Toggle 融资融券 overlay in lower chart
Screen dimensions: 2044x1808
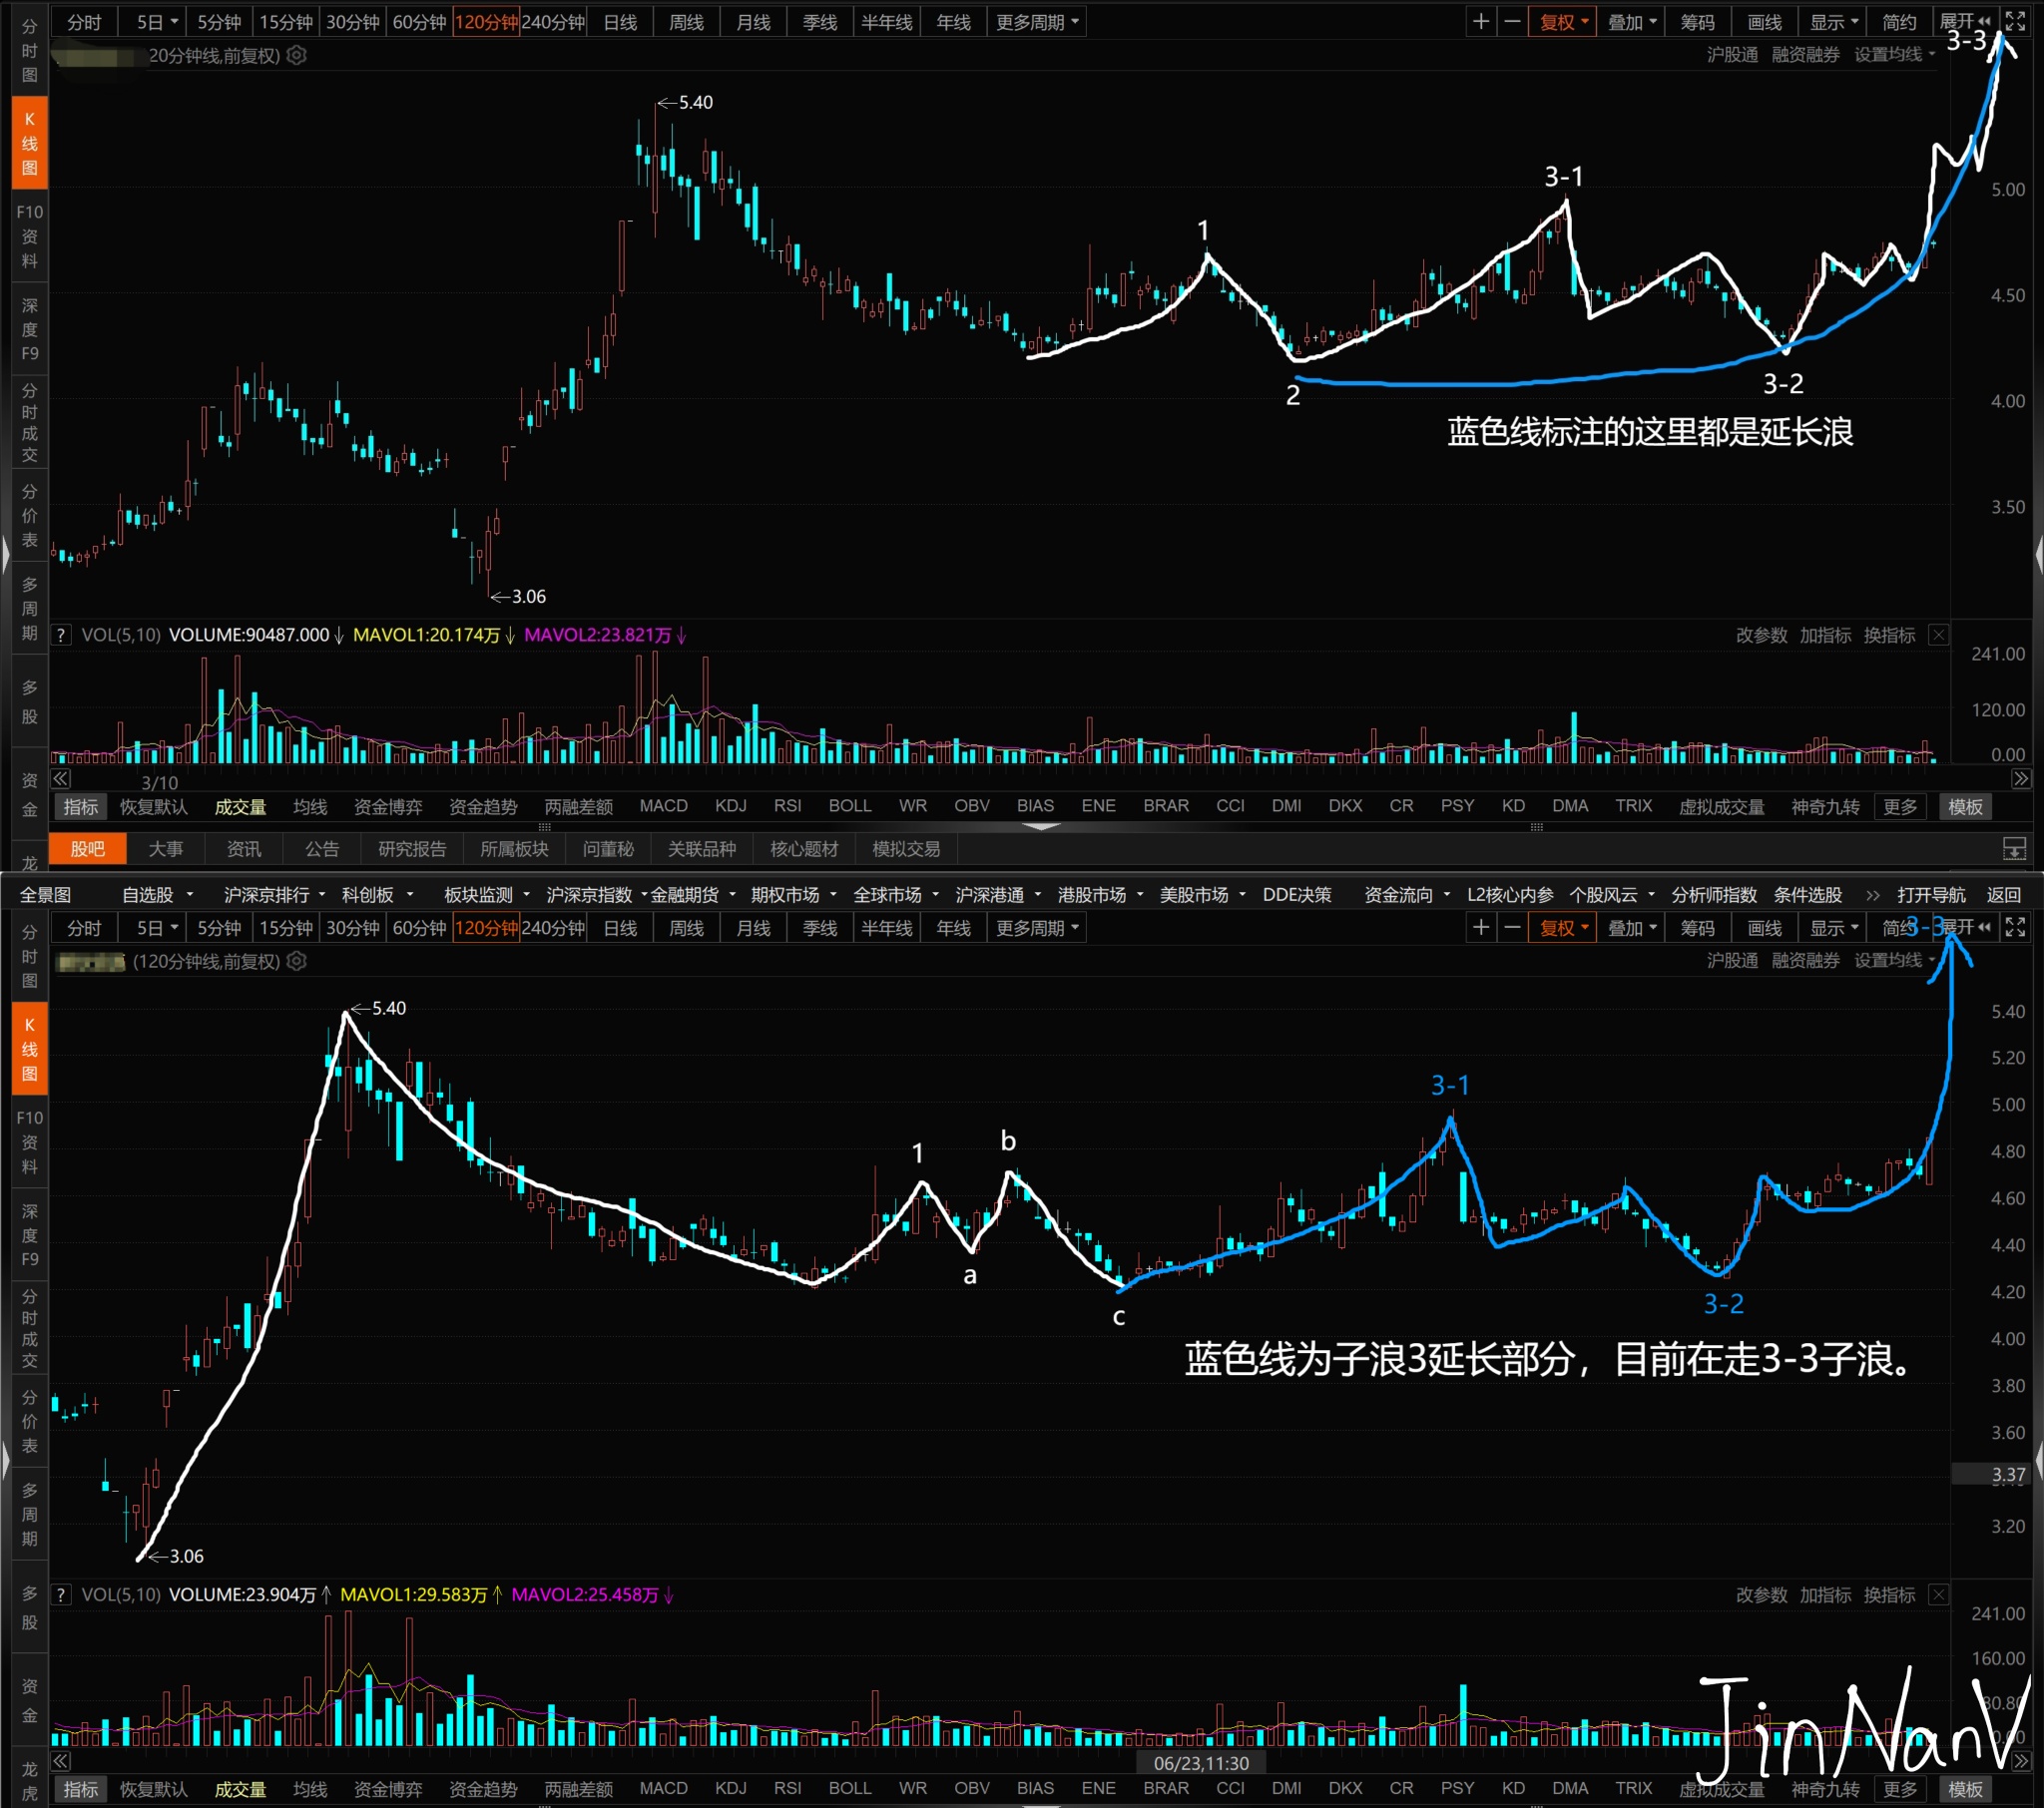(x=1805, y=961)
